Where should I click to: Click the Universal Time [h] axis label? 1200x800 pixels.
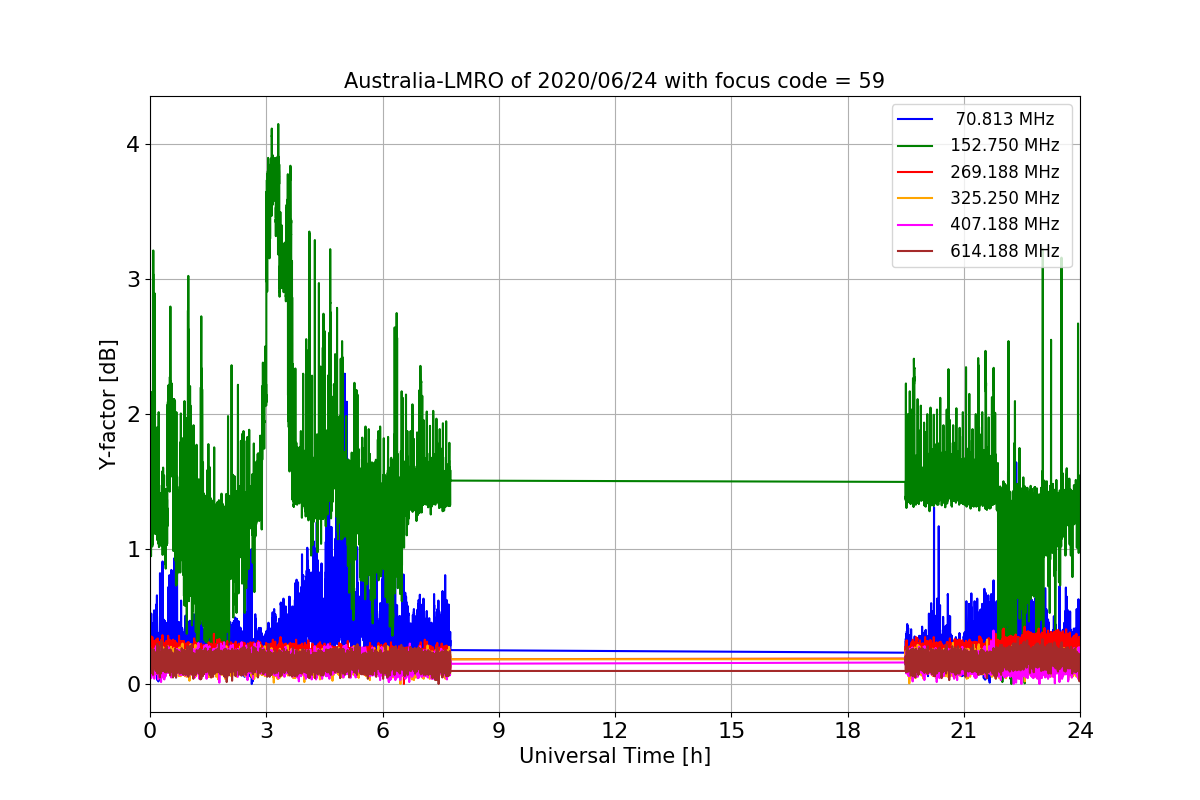pyautogui.click(x=614, y=757)
